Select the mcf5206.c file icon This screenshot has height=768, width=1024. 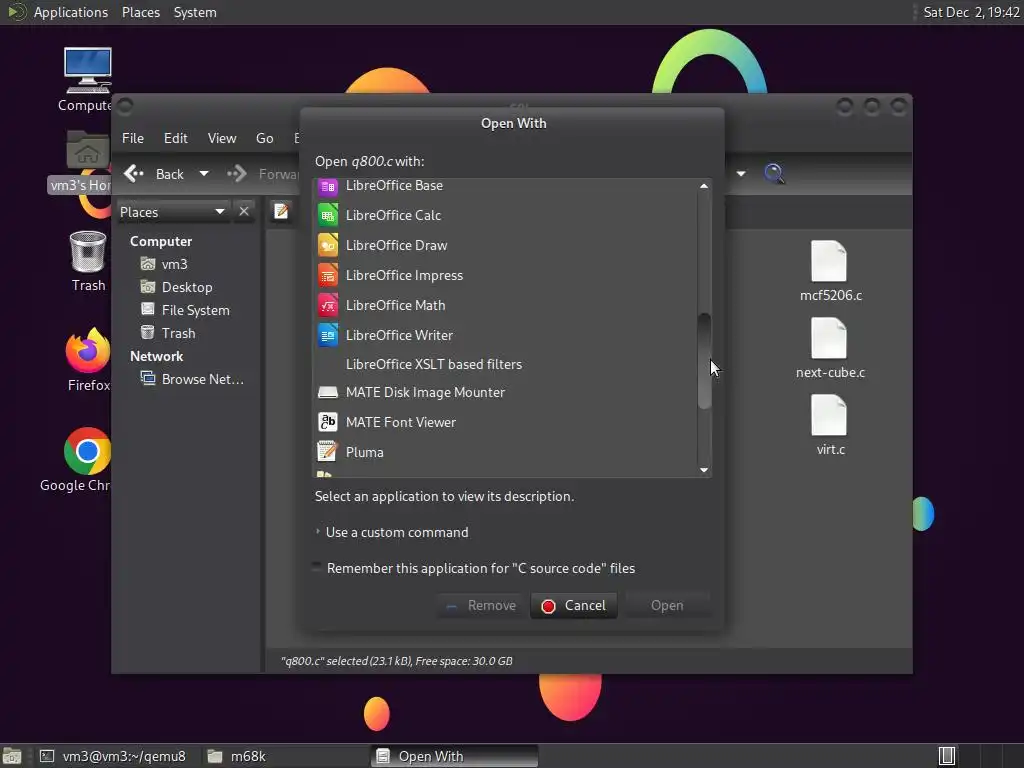coord(829,261)
